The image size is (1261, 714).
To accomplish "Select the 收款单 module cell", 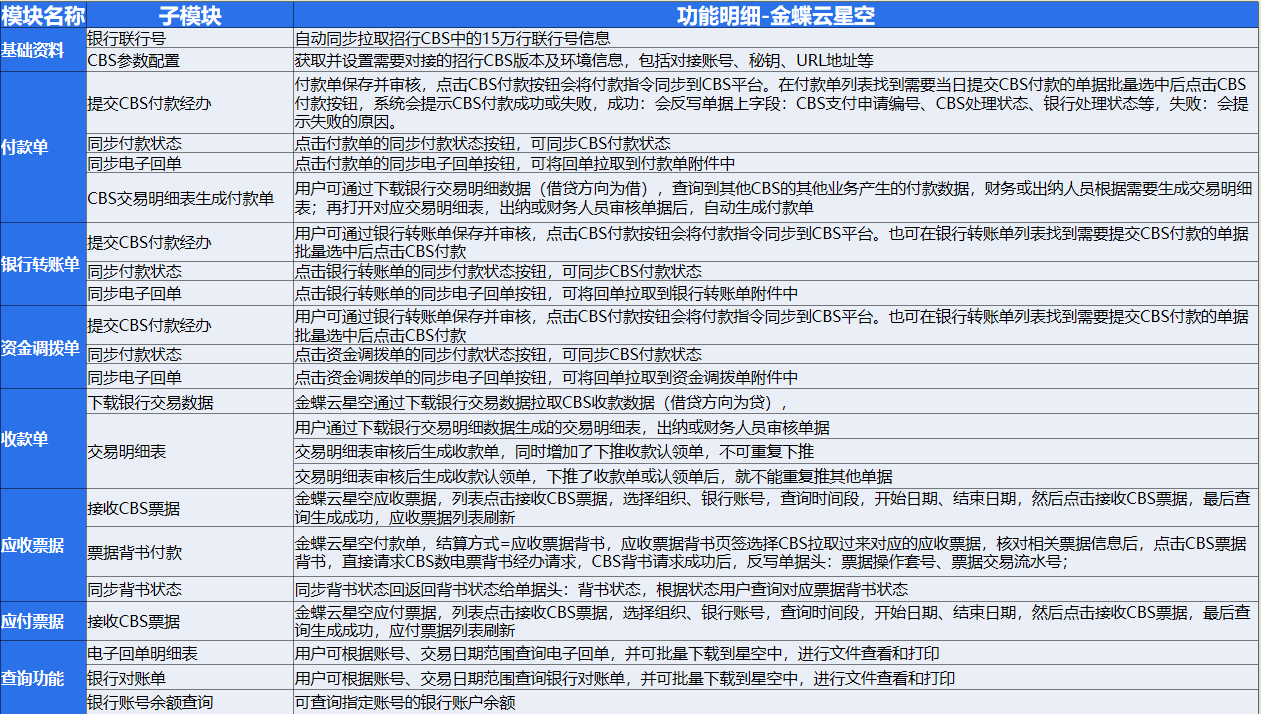I will coord(43,438).
